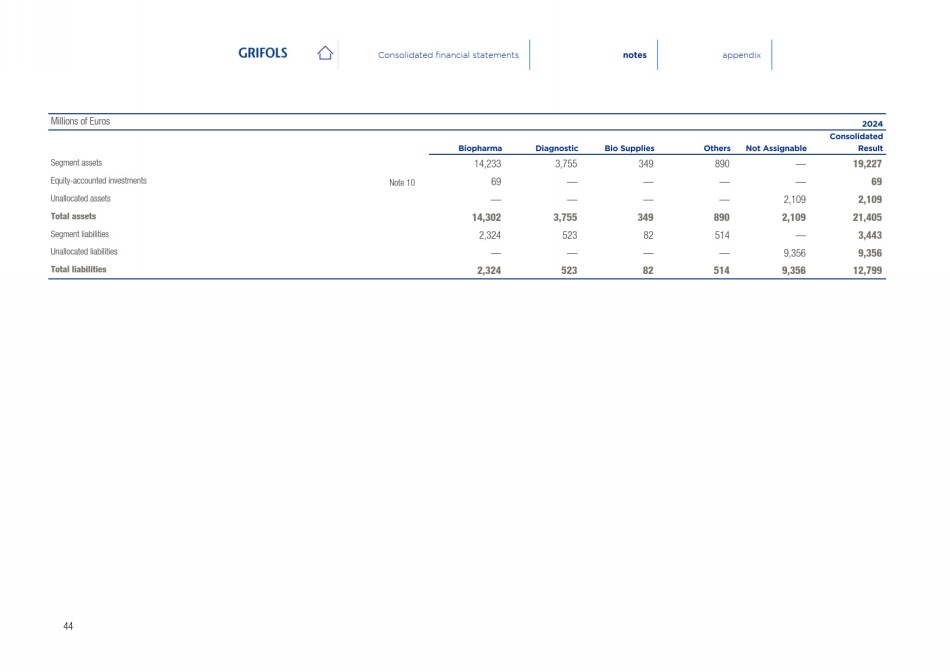Click the Total liabilities row label
This screenshot has height=672, width=950.
pyautogui.click(x=78, y=269)
